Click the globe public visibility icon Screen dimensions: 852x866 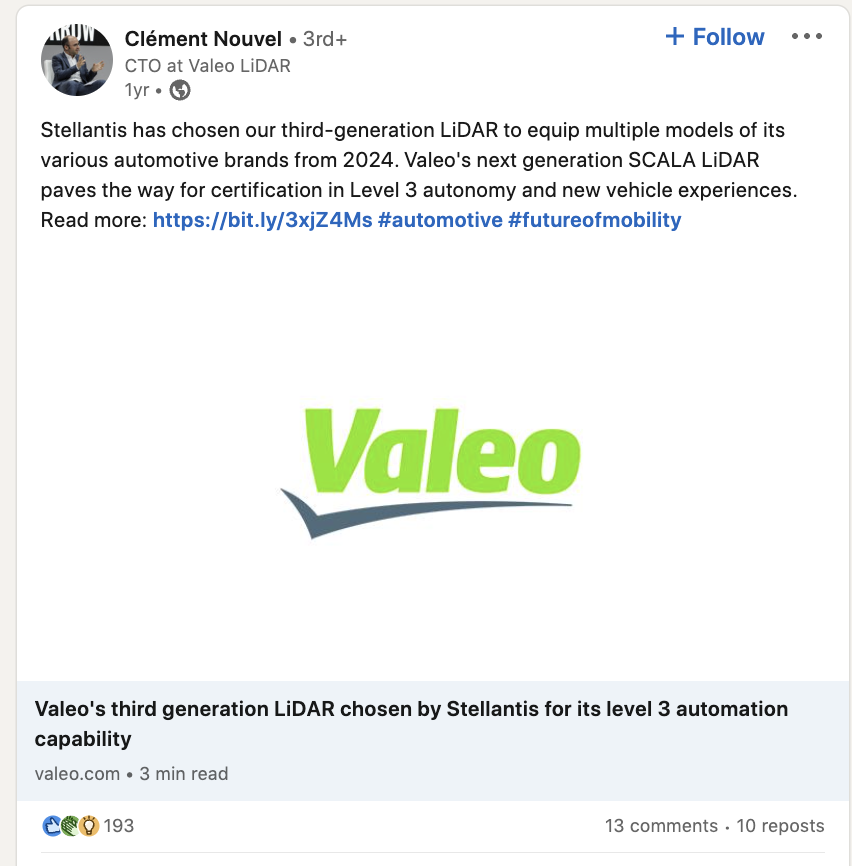coord(180,91)
